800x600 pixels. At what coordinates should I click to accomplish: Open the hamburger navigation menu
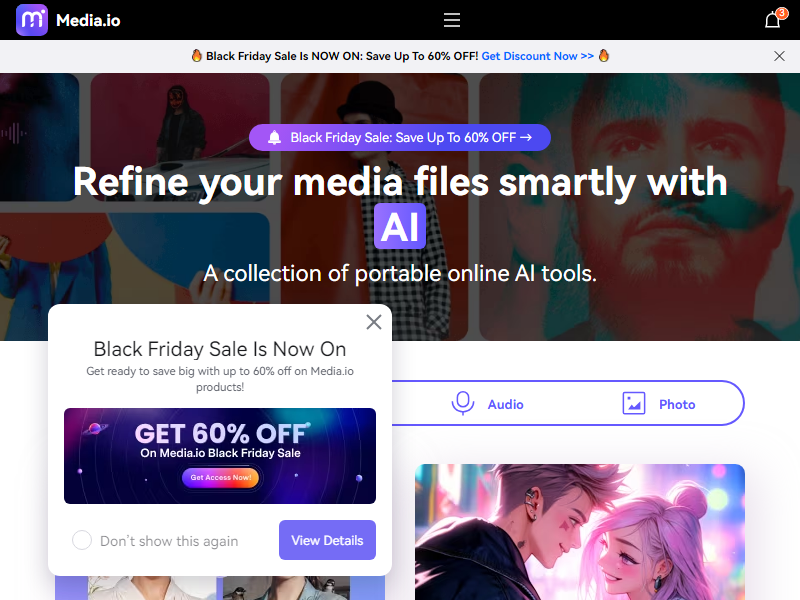[x=452, y=20]
